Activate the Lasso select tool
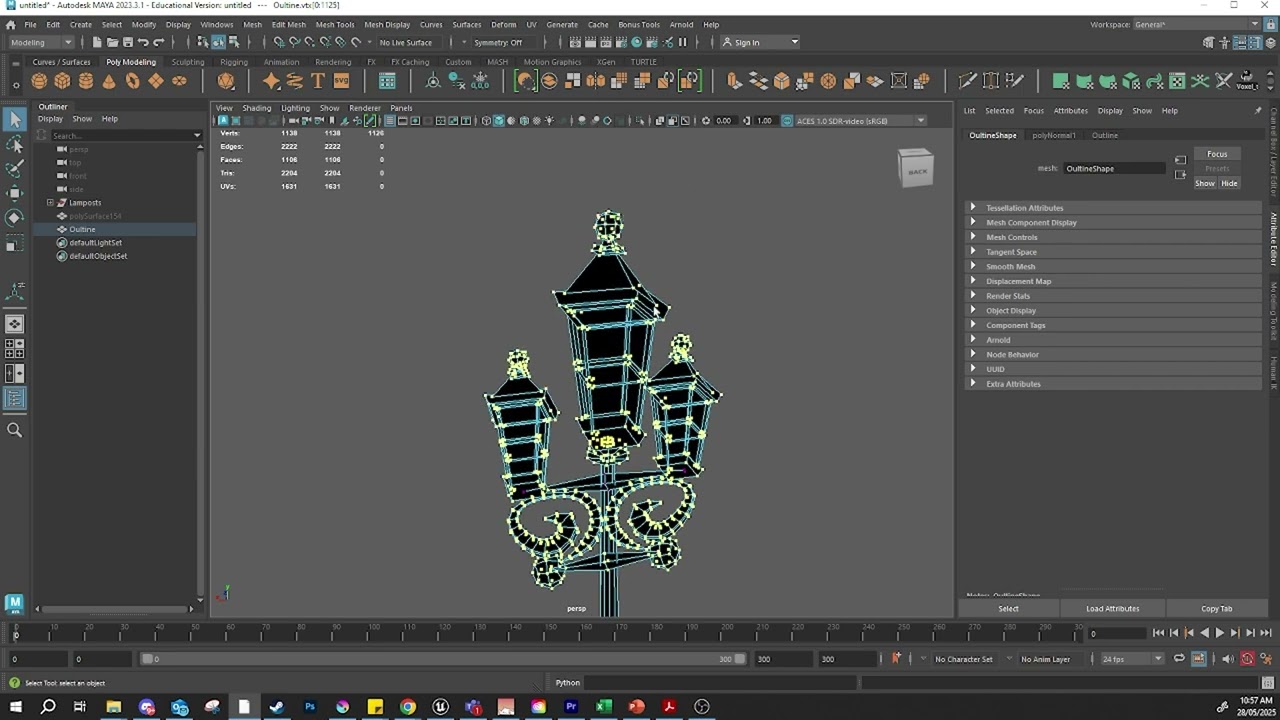The height and width of the screenshot is (720, 1280). click(15, 145)
